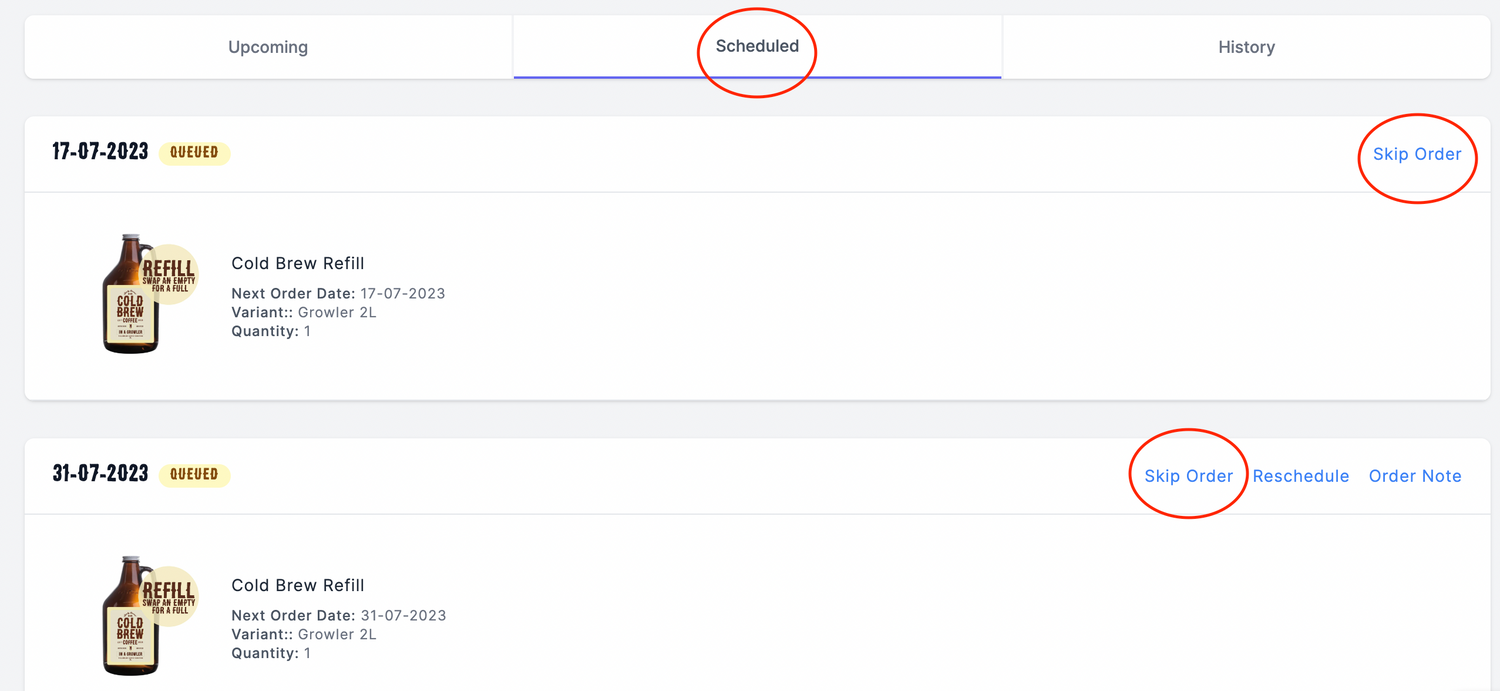Open the History tab

[1246, 47]
